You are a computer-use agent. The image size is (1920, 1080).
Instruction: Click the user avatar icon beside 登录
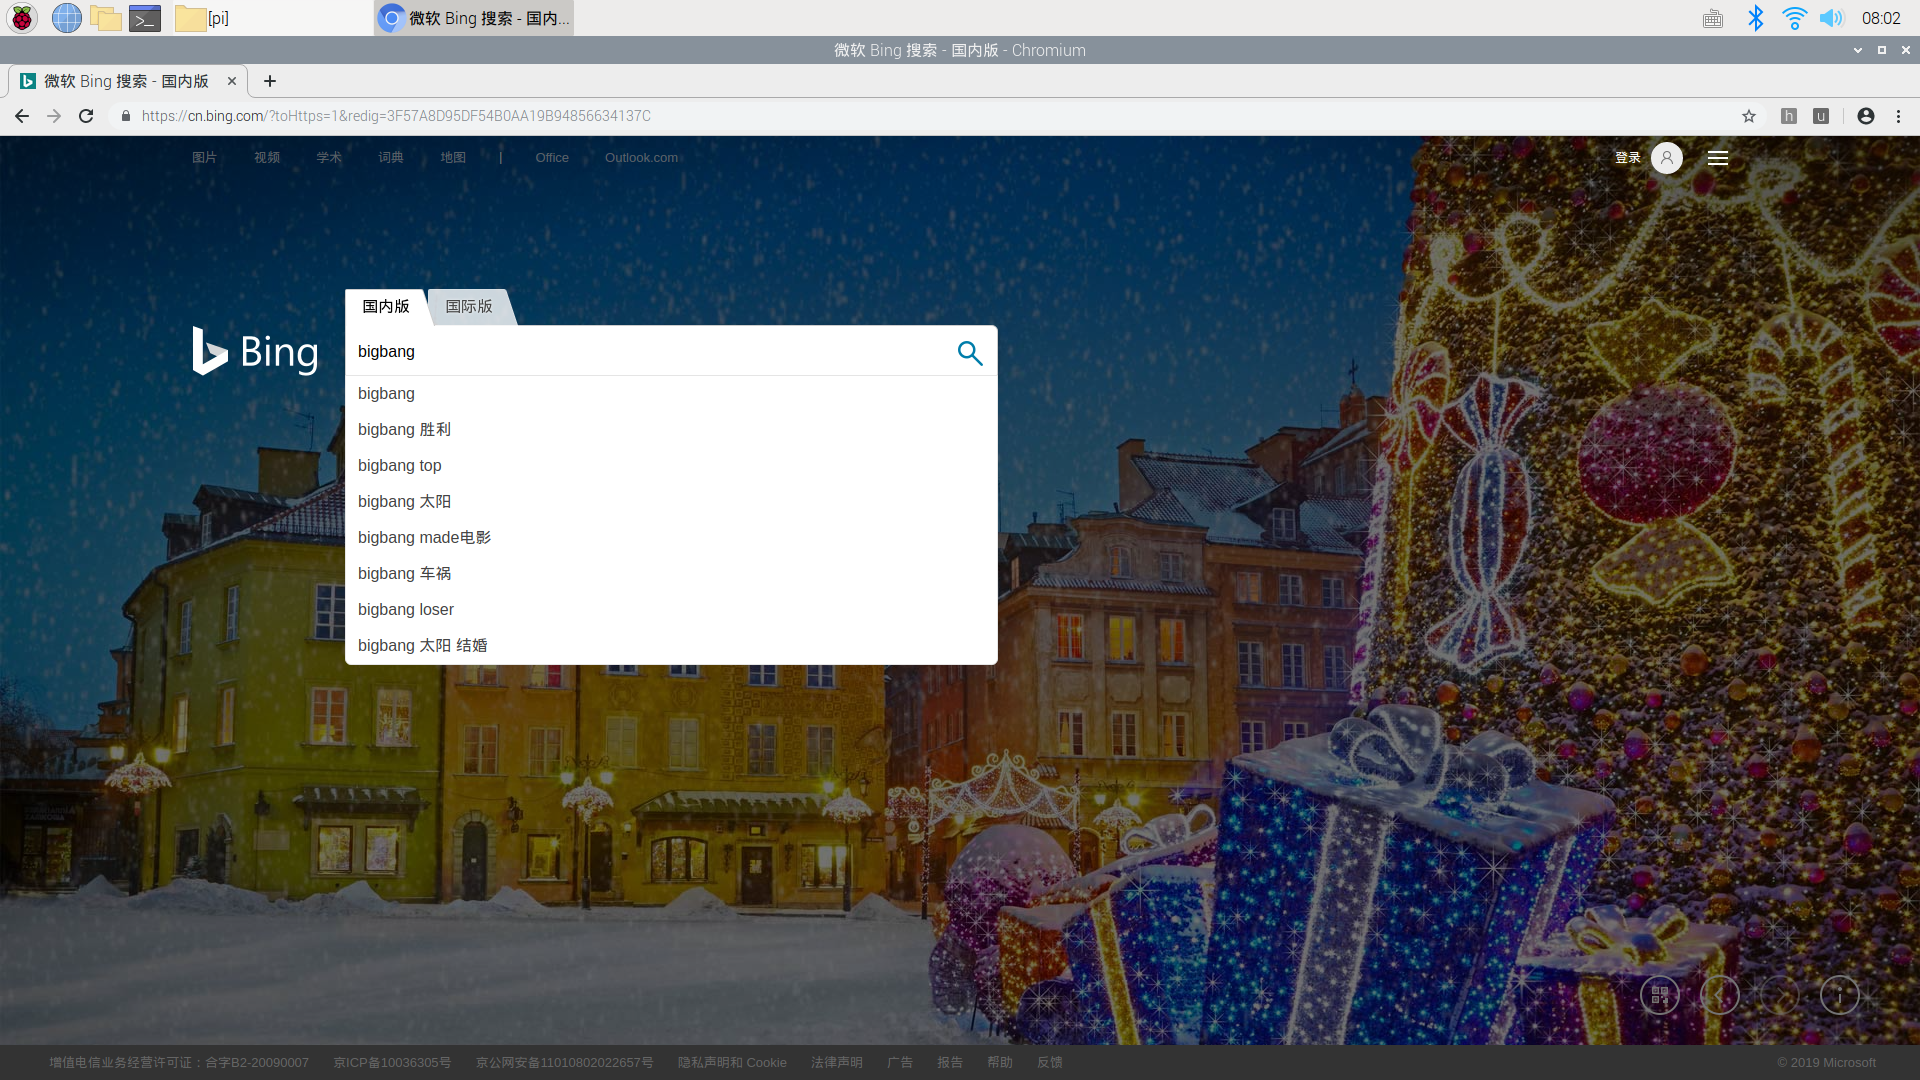click(x=1666, y=158)
